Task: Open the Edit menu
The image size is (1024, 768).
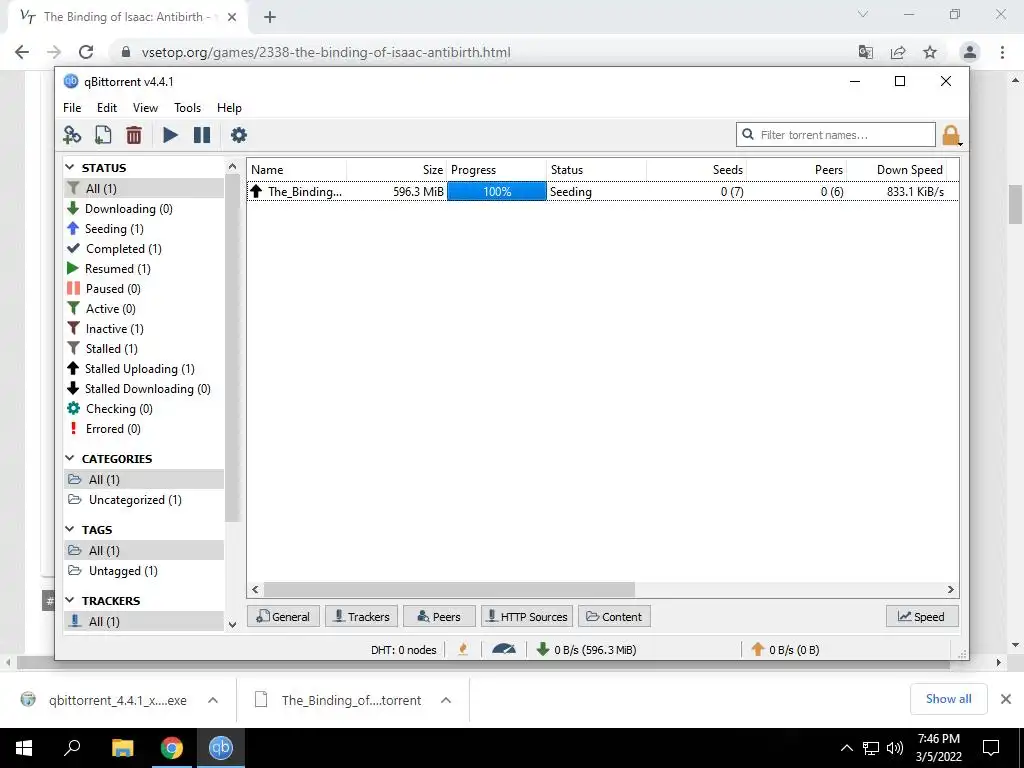Action: [106, 108]
